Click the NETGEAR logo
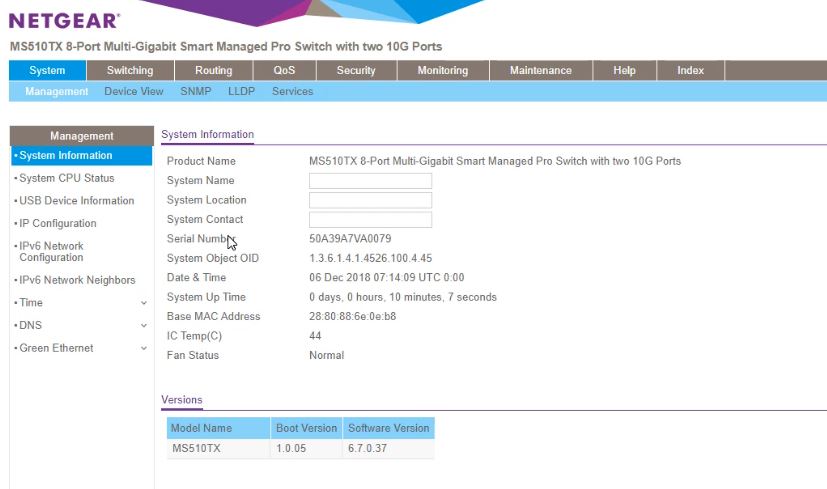This screenshot has height=489, width=827. point(64,21)
